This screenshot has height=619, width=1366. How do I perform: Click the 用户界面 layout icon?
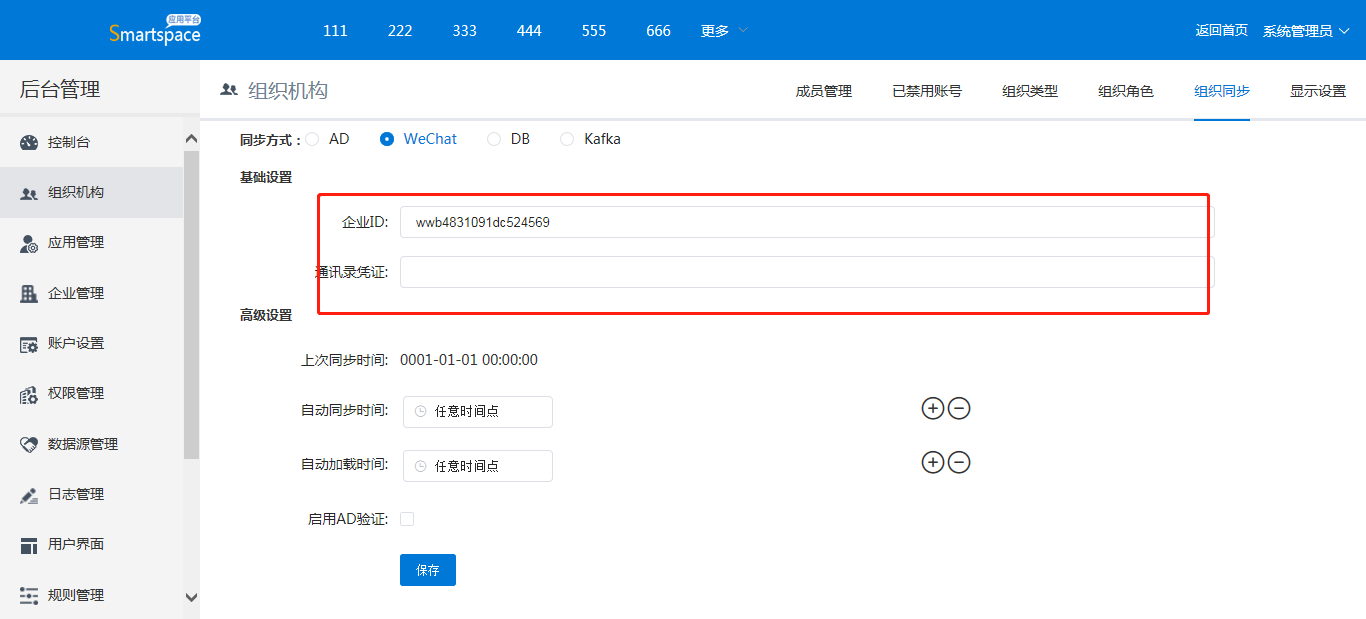tap(29, 545)
